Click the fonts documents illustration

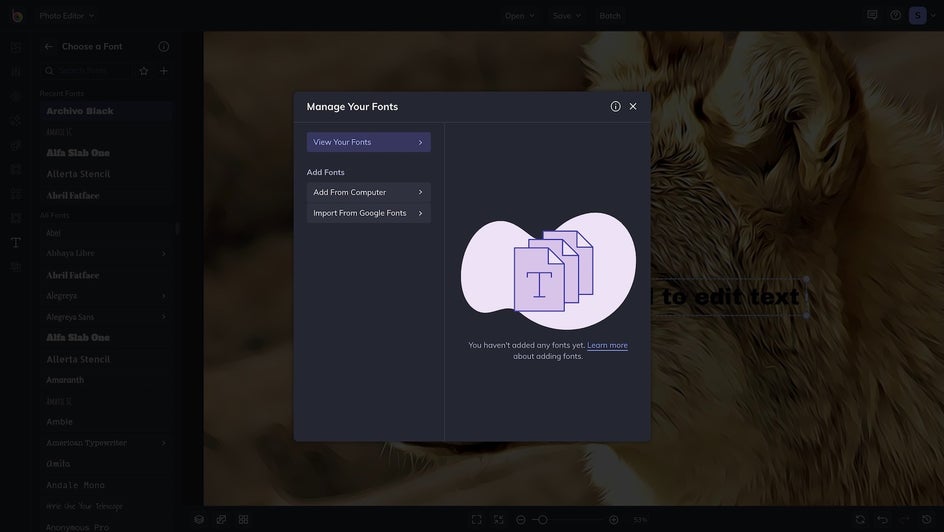click(548, 271)
